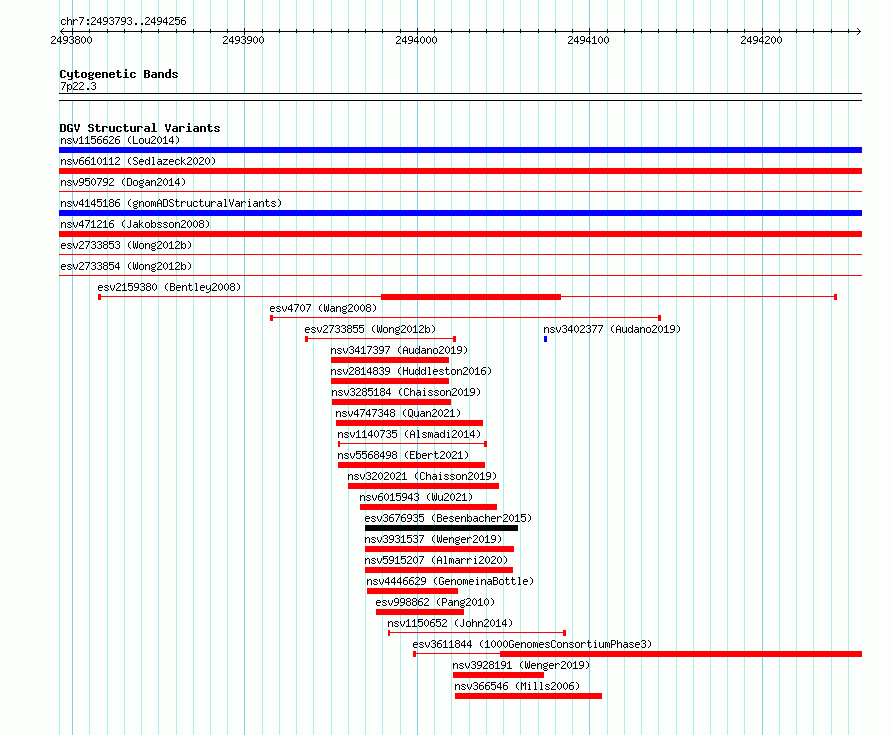Click the esv2733855 (Wong2012b) label
The image size is (890, 735).
370,329
